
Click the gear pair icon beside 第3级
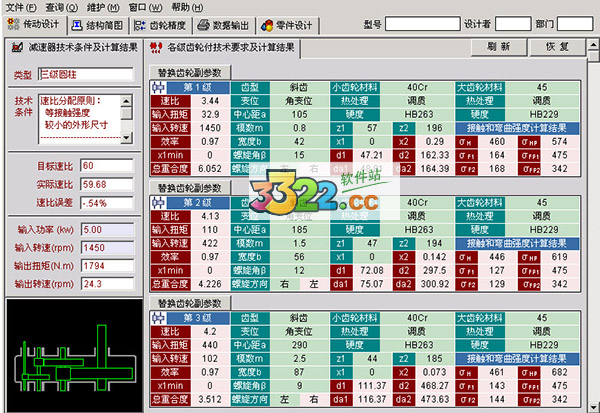[158, 318]
